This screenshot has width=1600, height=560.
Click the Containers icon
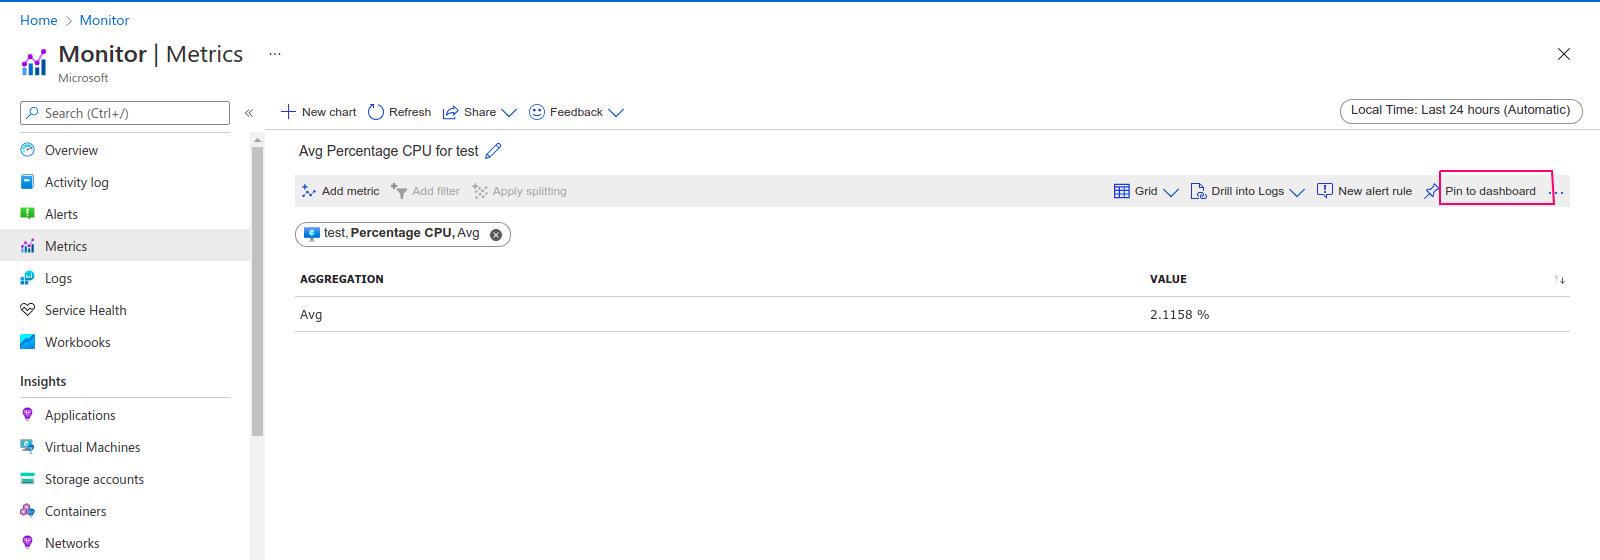click(28, 511)
